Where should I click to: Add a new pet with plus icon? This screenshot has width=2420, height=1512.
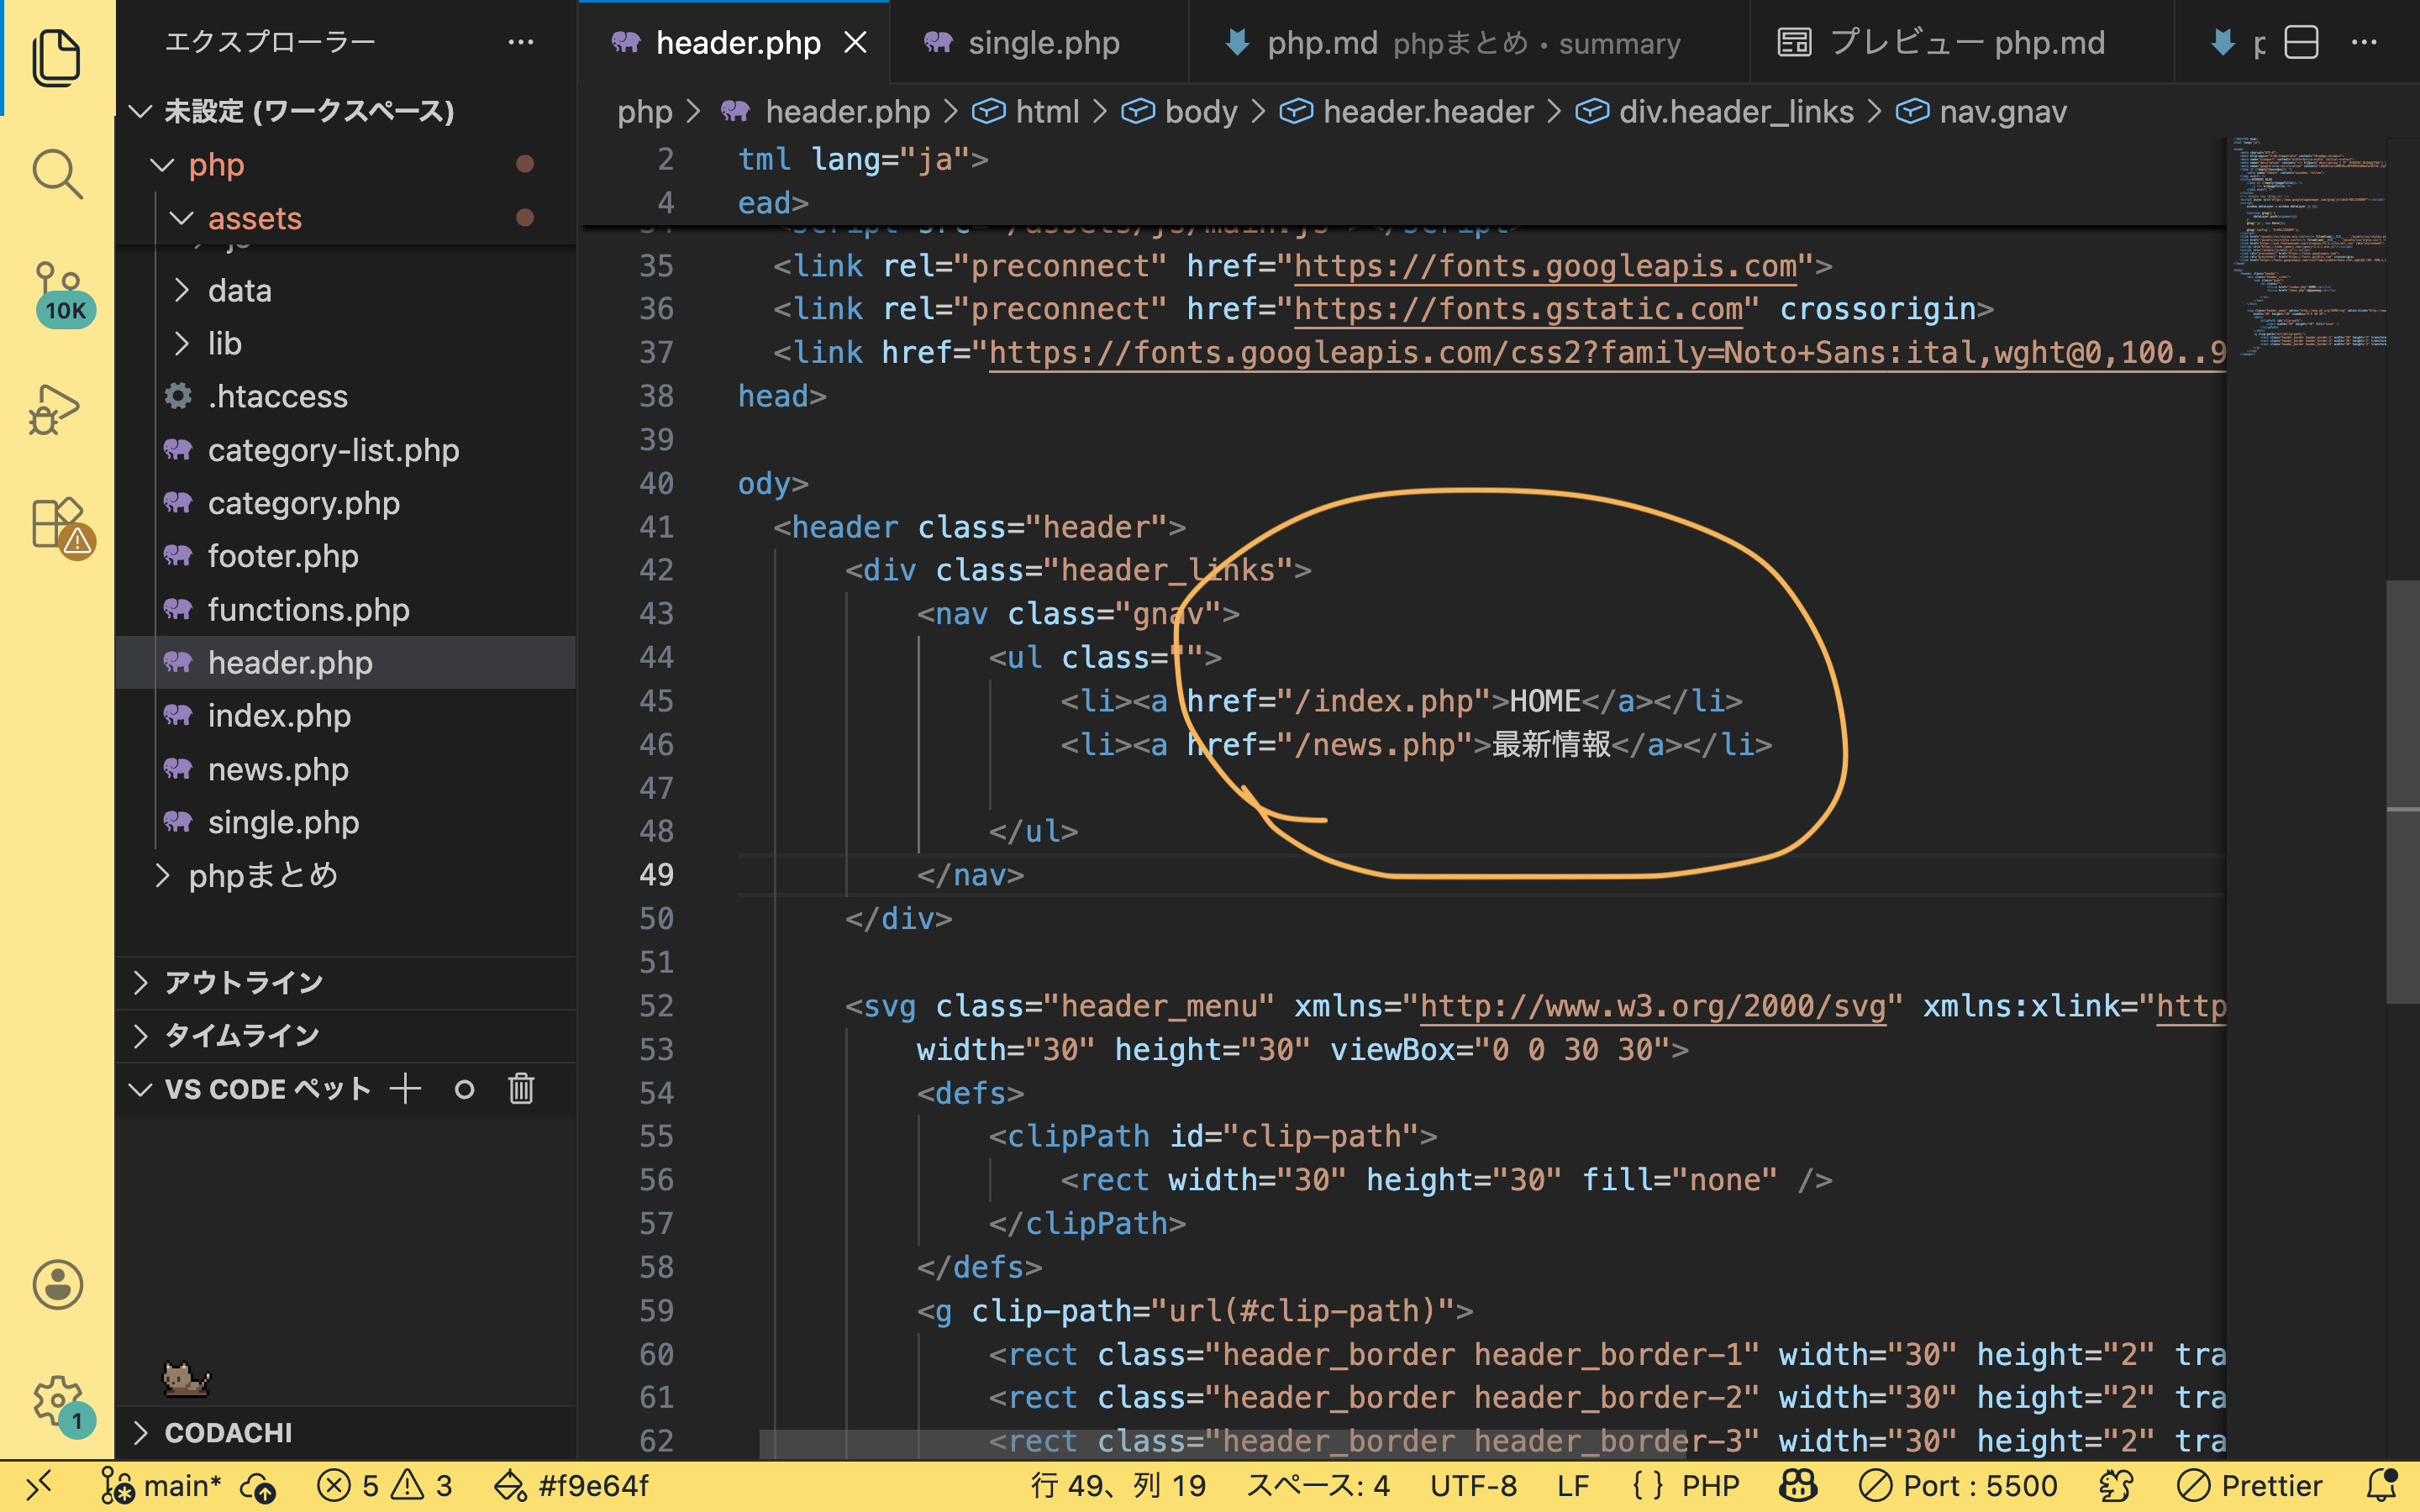[x=405, y=1088]
